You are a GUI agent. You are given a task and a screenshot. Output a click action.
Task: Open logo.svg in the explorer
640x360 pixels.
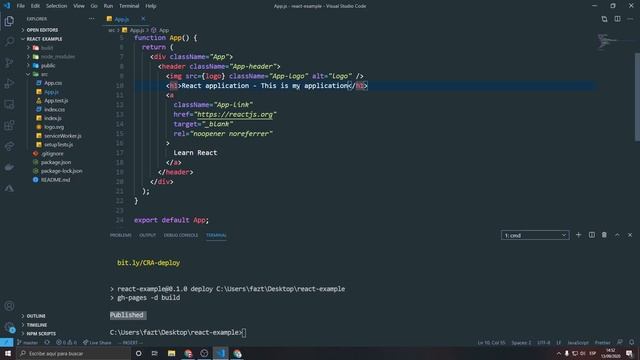pos(54,127)
